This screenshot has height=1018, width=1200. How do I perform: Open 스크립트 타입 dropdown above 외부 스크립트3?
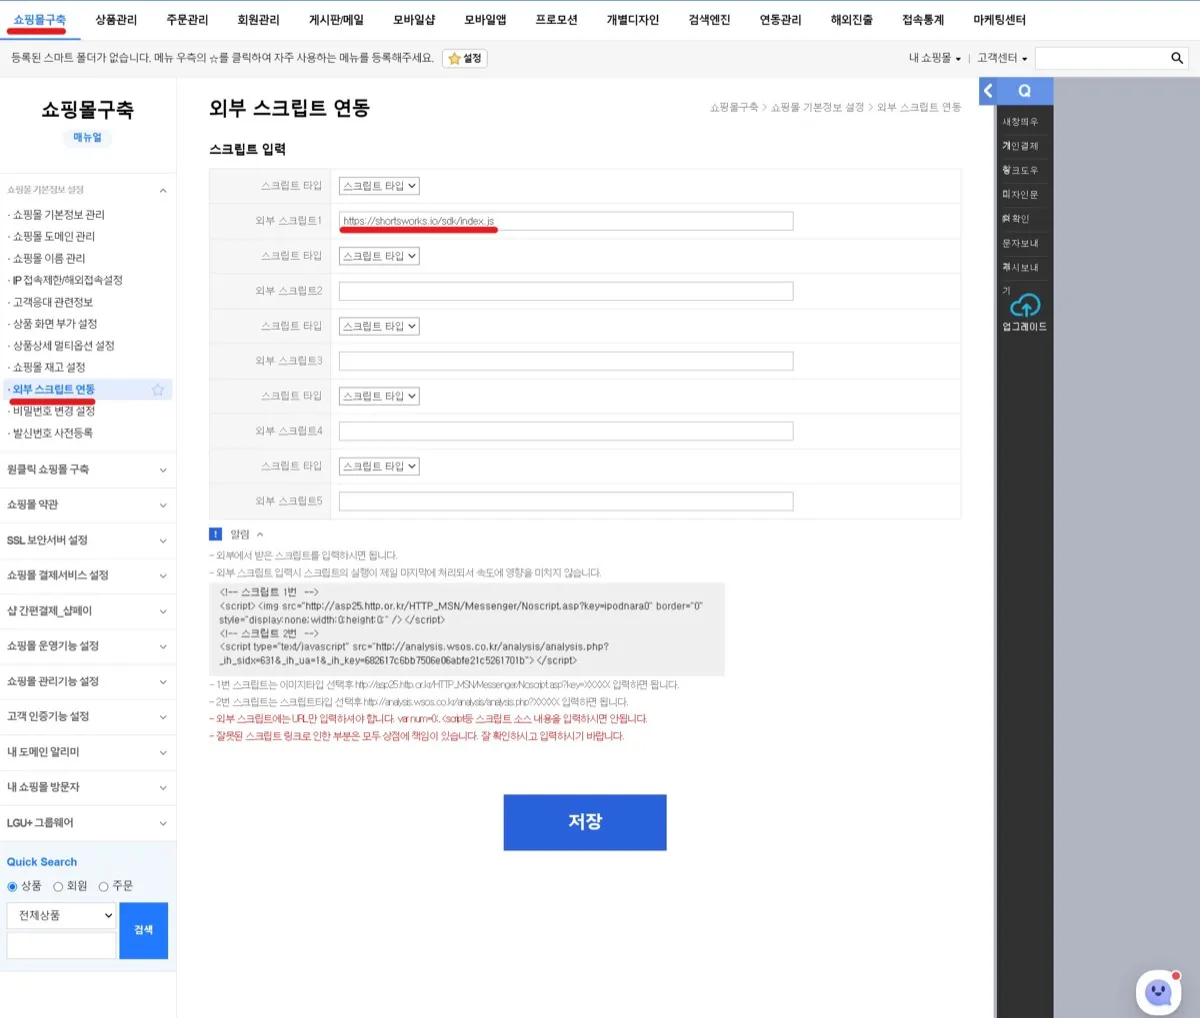pos(379,326)
